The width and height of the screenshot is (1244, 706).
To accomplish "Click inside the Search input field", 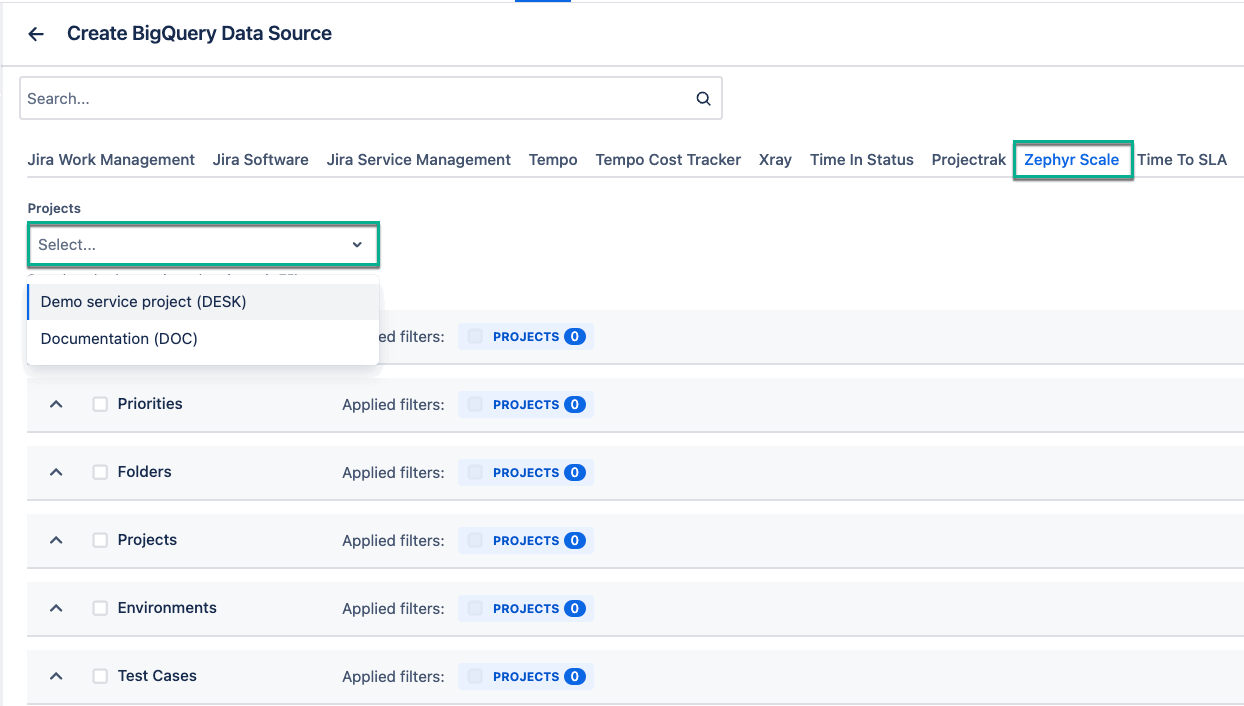I will [350, 98].
